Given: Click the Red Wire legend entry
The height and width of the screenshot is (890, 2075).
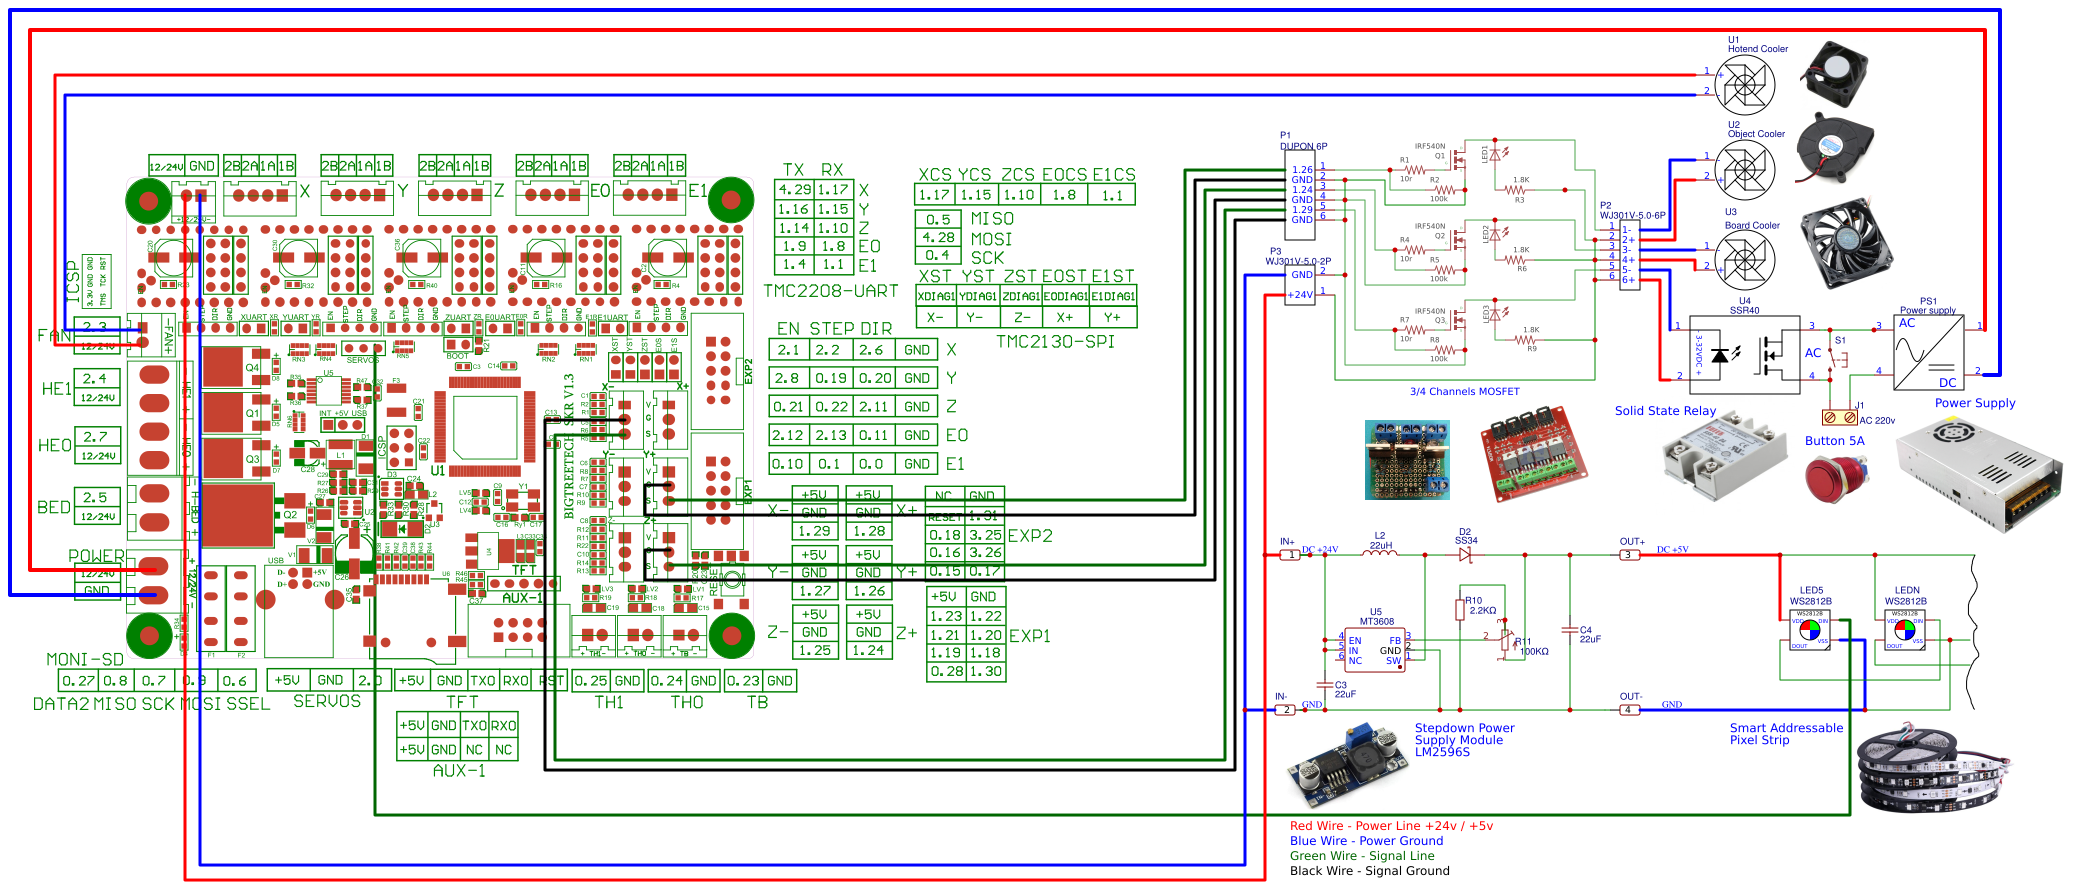Looking at the screenshot, I should pos(1391,826).
